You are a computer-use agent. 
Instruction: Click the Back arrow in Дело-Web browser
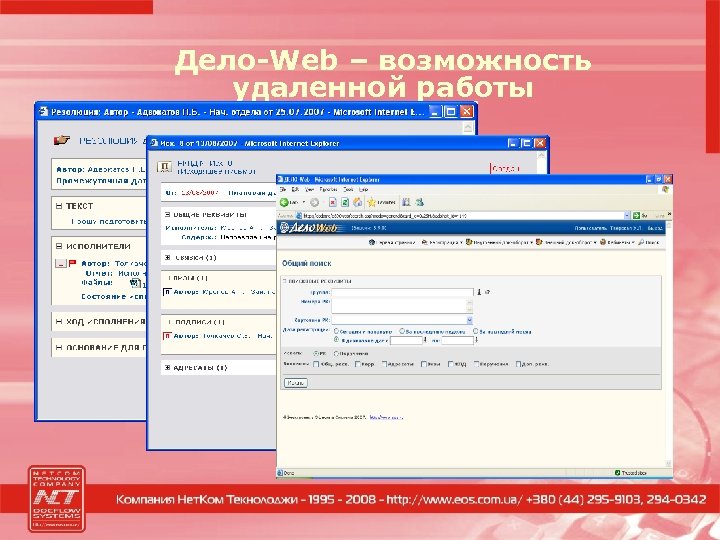[x=284, y=202]
